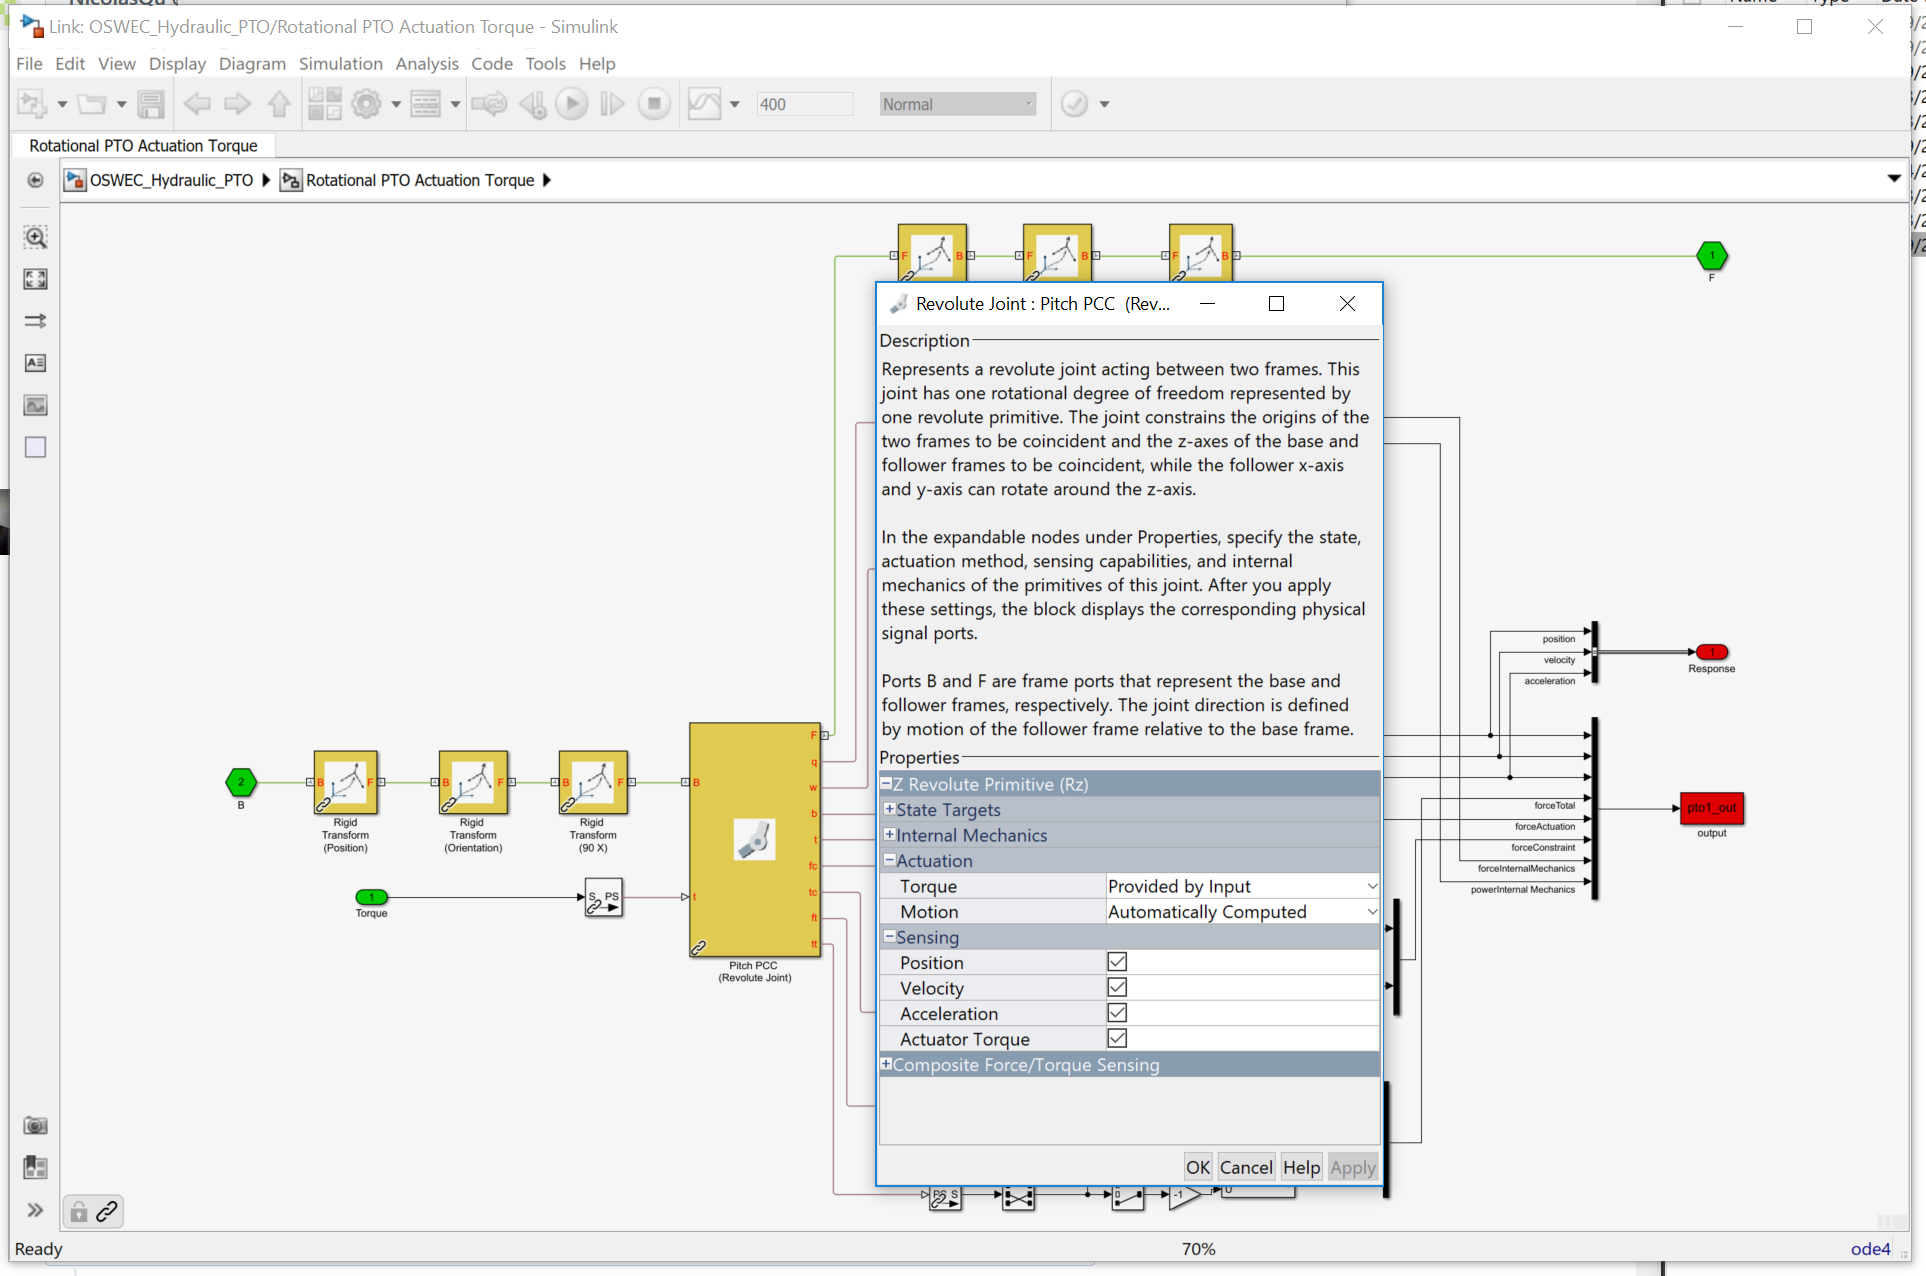
Task: Run the simulation from the toolbar
Action: (x=571, y=103)
